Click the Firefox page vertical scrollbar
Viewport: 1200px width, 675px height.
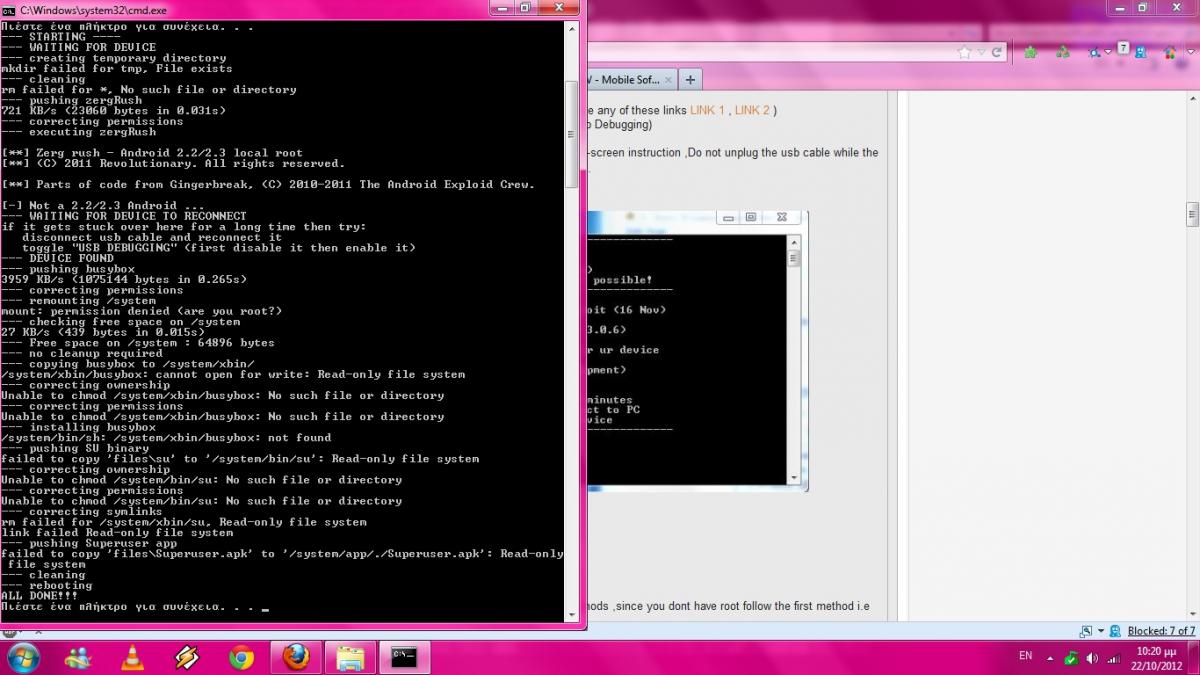coord(1192,214)
